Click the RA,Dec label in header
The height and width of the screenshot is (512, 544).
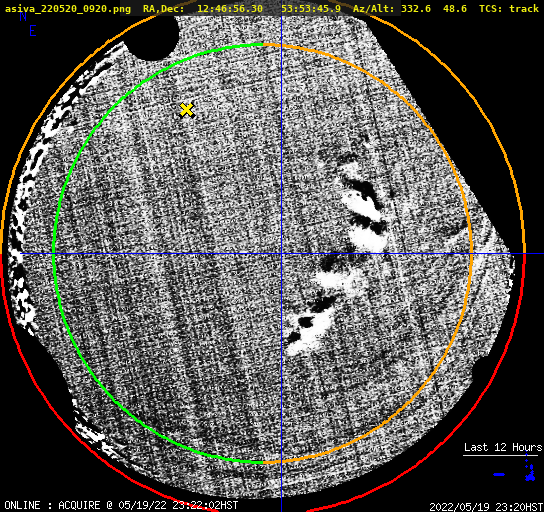(163, 9)
